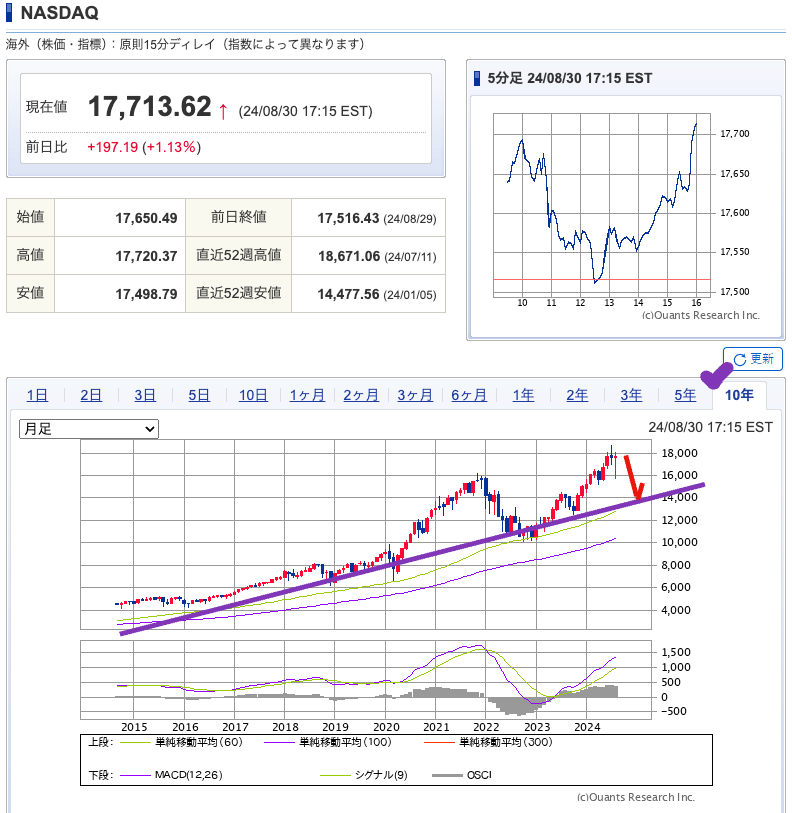Select the 5日 chart period tab
The width and height of the screenshot is (792, 813).
pos(199,395)
